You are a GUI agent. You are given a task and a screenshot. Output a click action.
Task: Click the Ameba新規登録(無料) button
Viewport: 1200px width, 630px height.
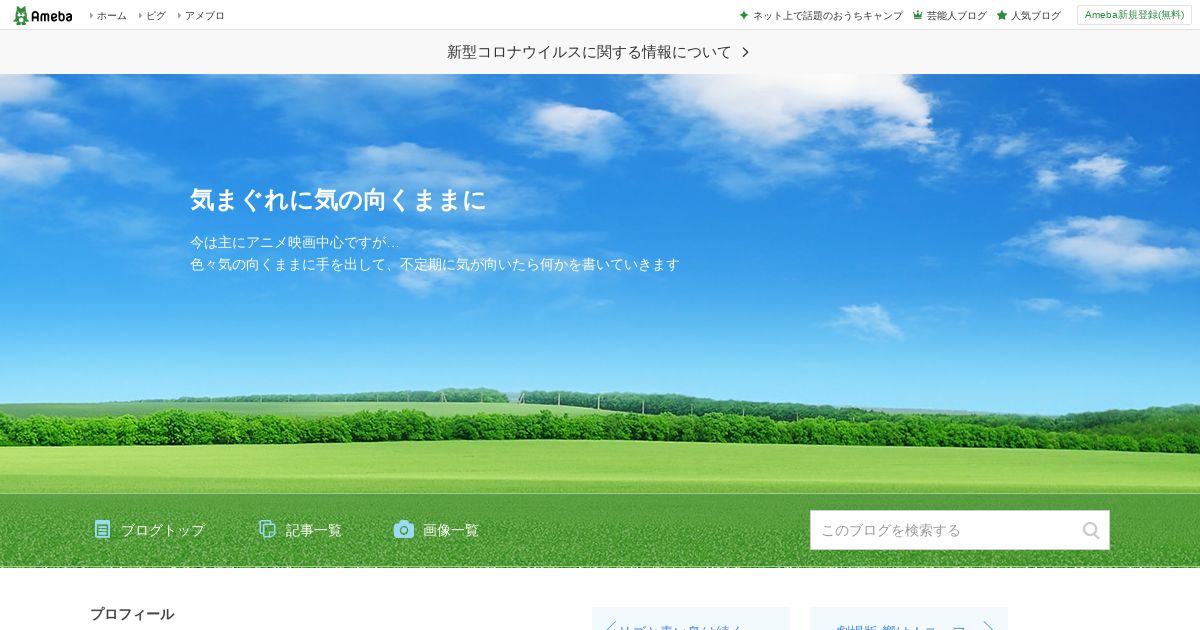(x=1134, y=15)
